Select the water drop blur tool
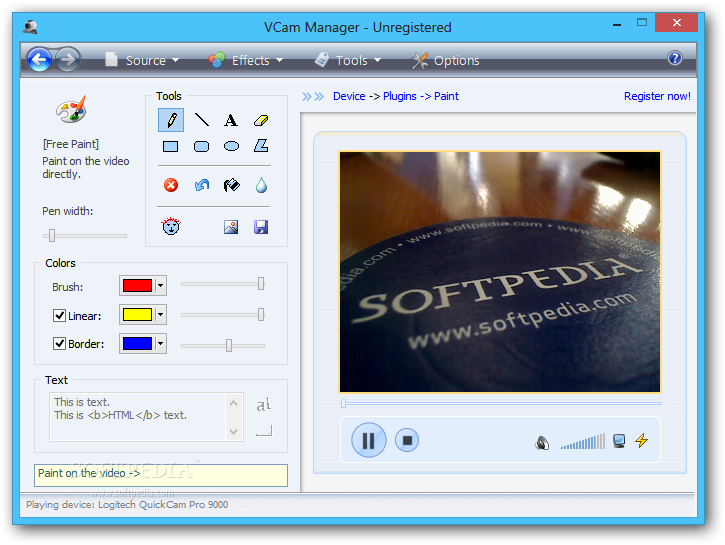Image resolution: width=725 pixels, height=545 pixels. click(x=261, y=185)
